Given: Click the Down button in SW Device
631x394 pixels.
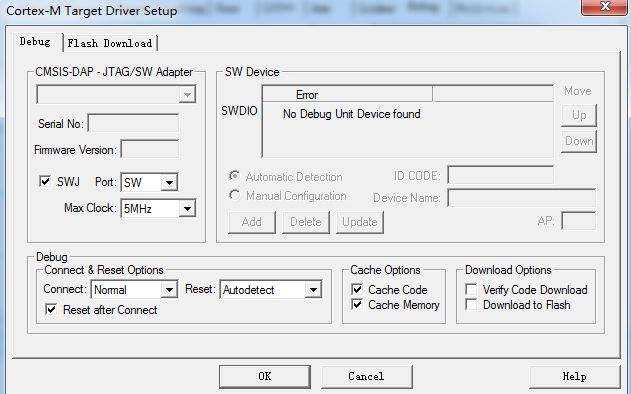Looking at the screenshot, I should pos(579,141).
